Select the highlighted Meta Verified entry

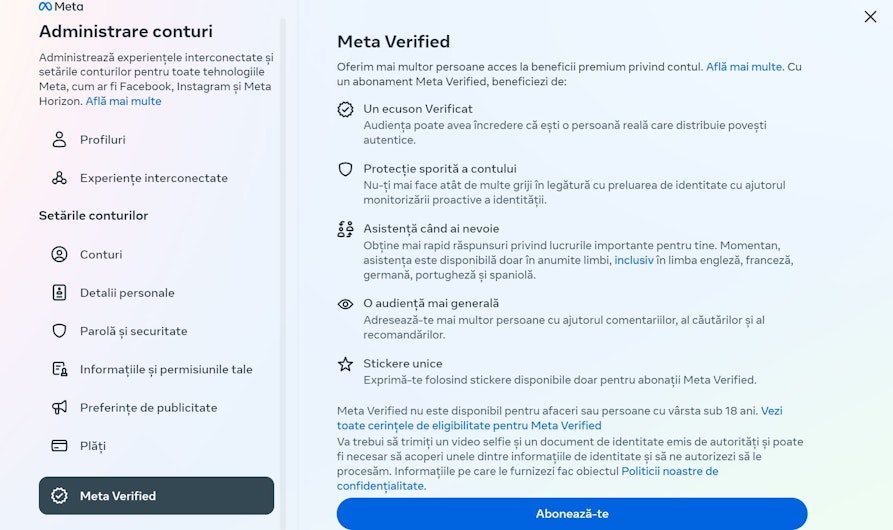[x=157, y=496]
